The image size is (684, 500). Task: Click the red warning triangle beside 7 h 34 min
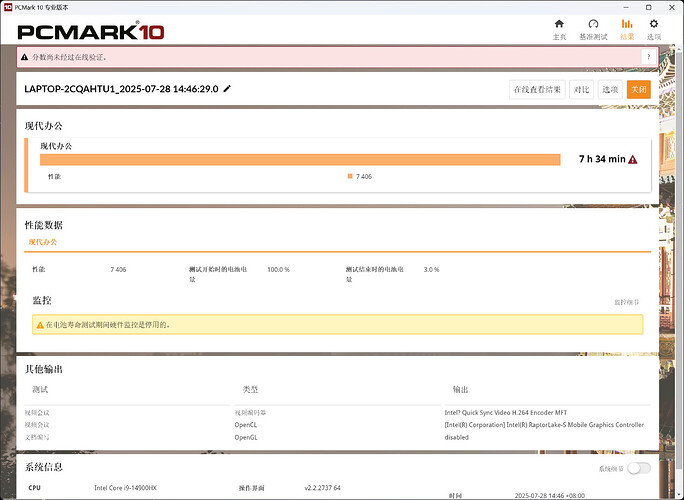(633, 159)
